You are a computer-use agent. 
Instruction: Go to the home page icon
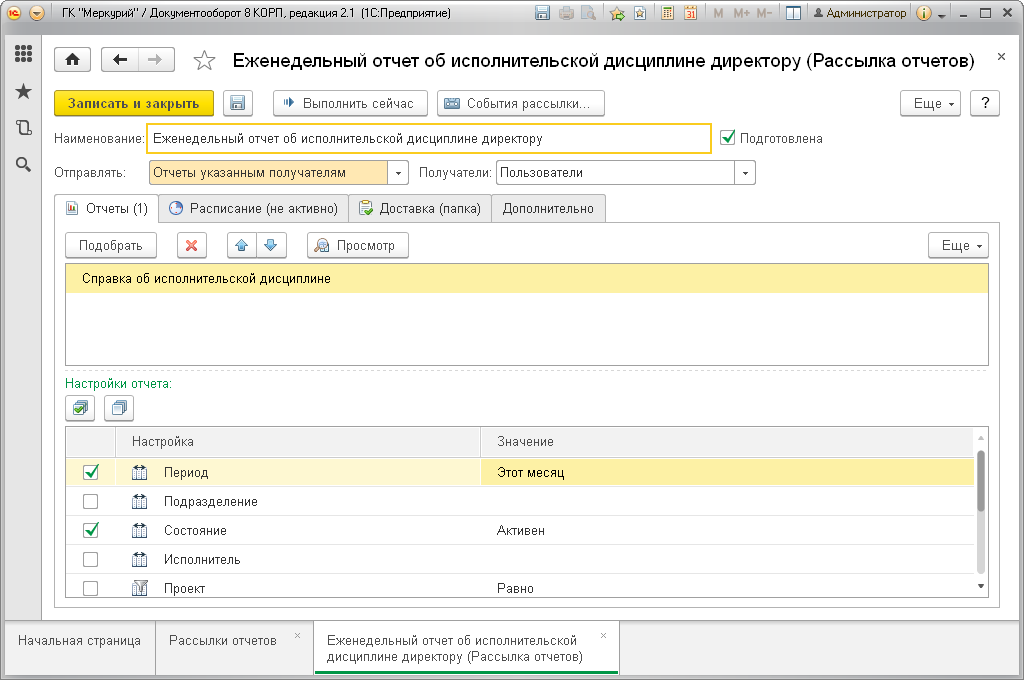coord(72,60)
